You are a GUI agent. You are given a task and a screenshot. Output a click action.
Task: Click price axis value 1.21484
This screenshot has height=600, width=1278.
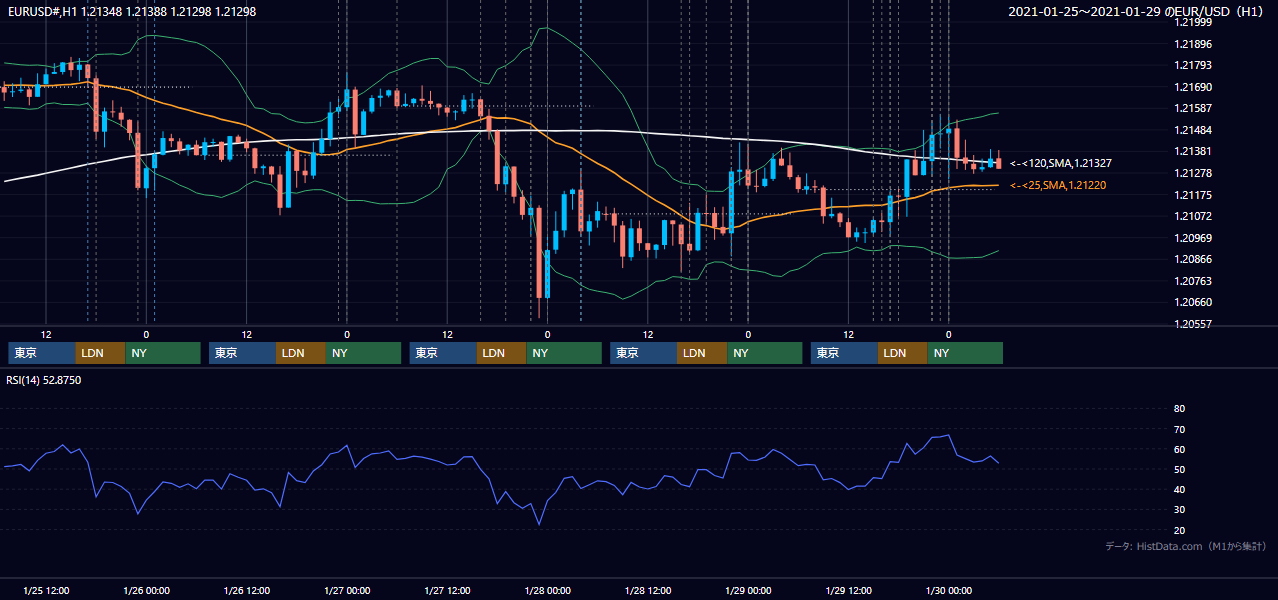pos(1194,130)
